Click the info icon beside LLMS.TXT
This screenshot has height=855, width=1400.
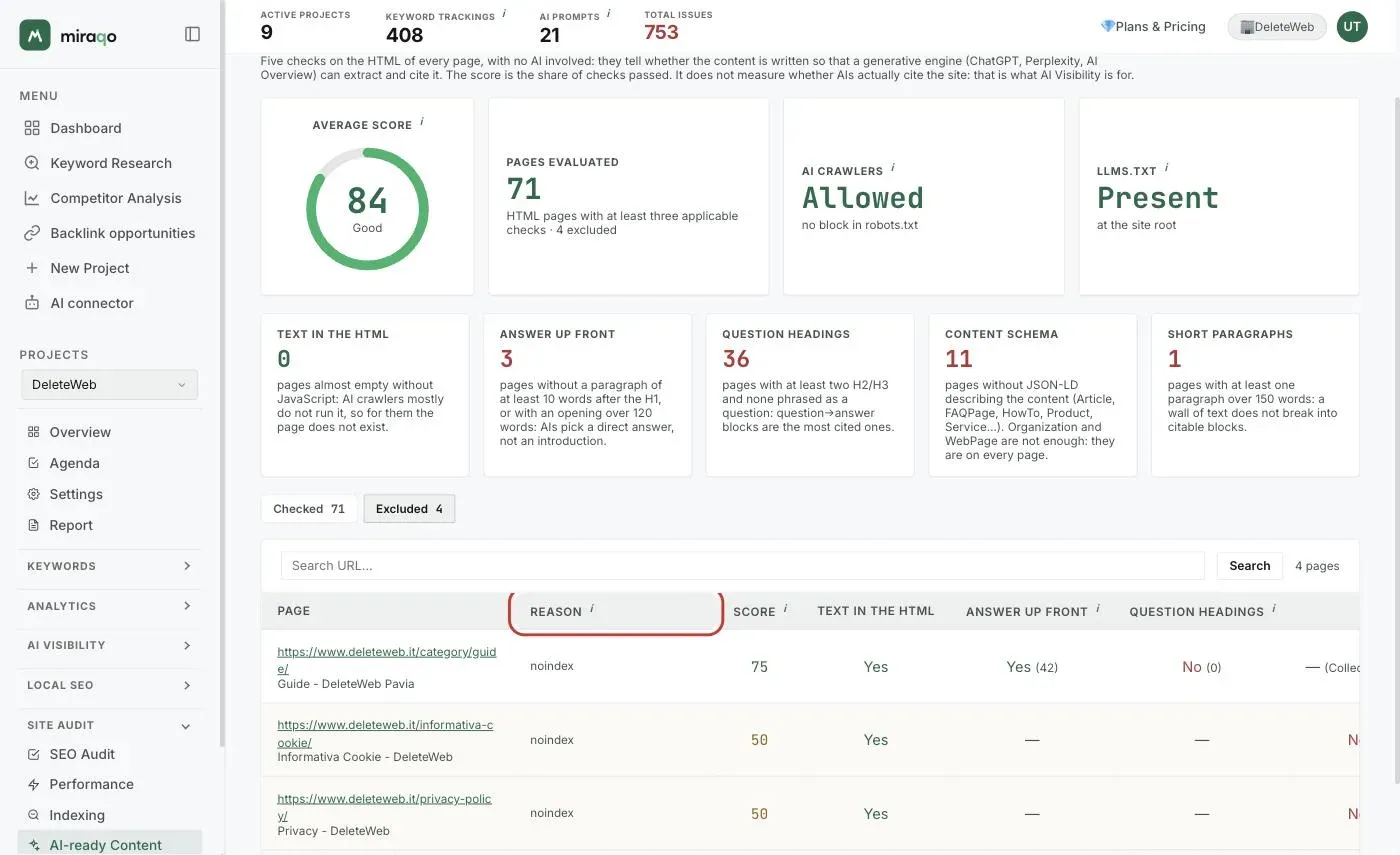pyautogui.click(x=1166, y=168)
